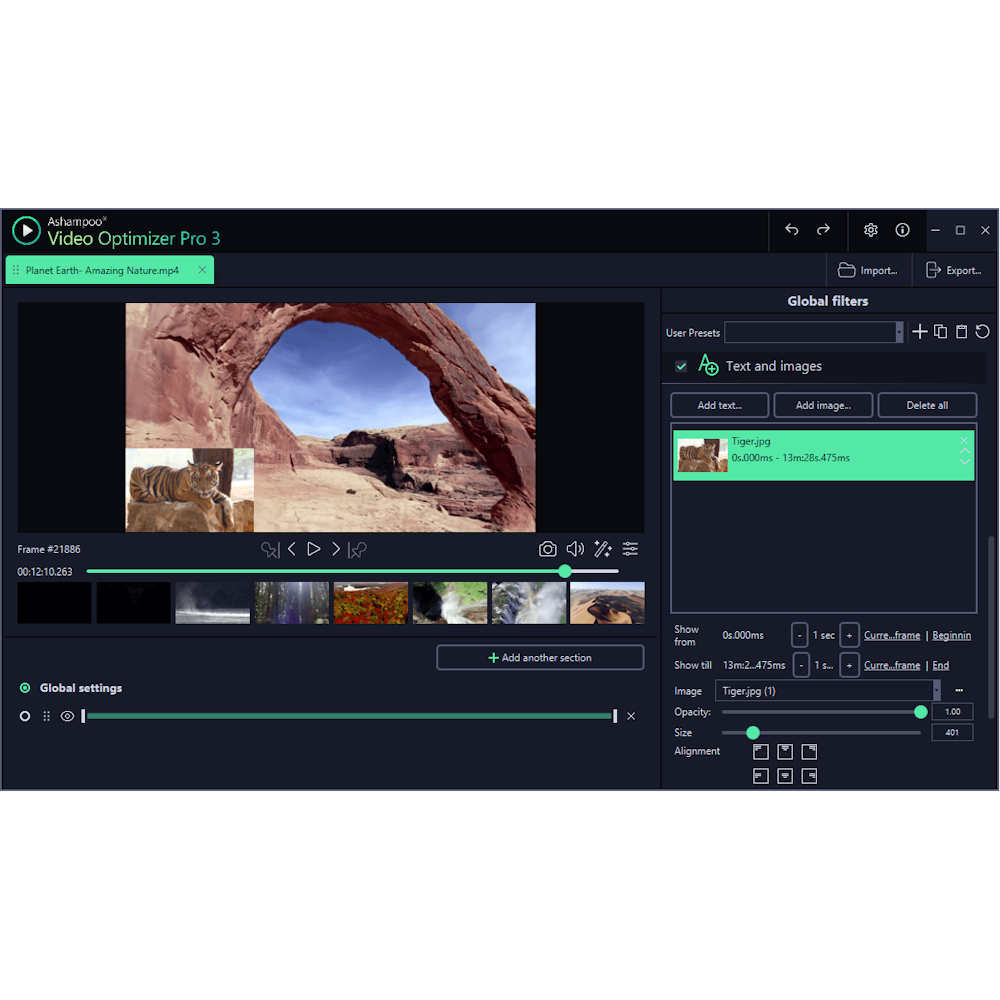The width and height of the screenshot is (1000, 1000).
Task: Reset user presets with the circular arrow
Action: (981, 331)
